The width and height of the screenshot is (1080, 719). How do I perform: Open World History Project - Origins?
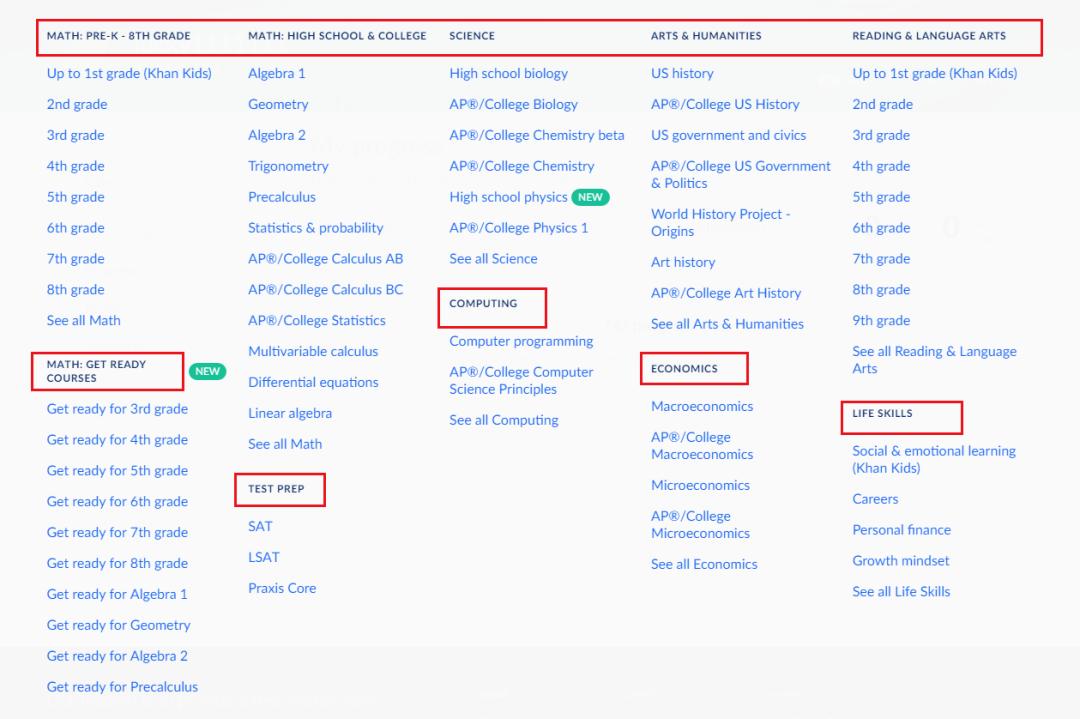pos(720,222)
